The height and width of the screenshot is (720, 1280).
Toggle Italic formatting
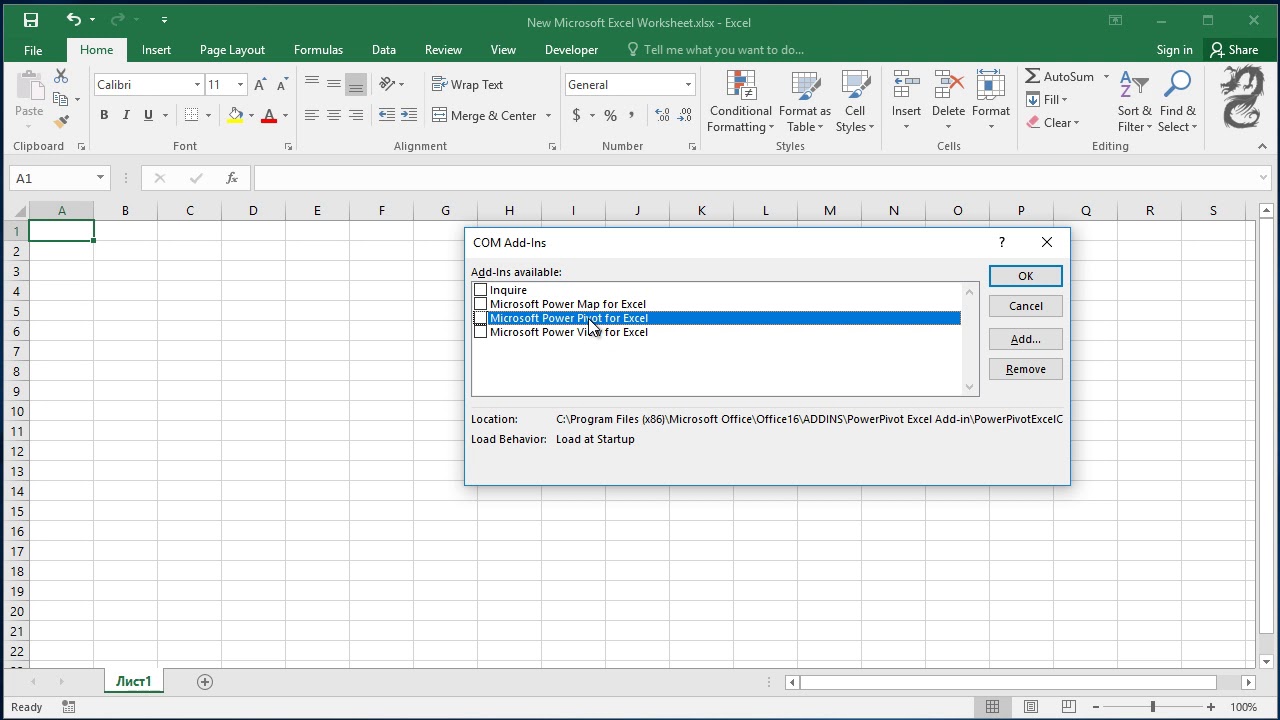pos(126,115)
